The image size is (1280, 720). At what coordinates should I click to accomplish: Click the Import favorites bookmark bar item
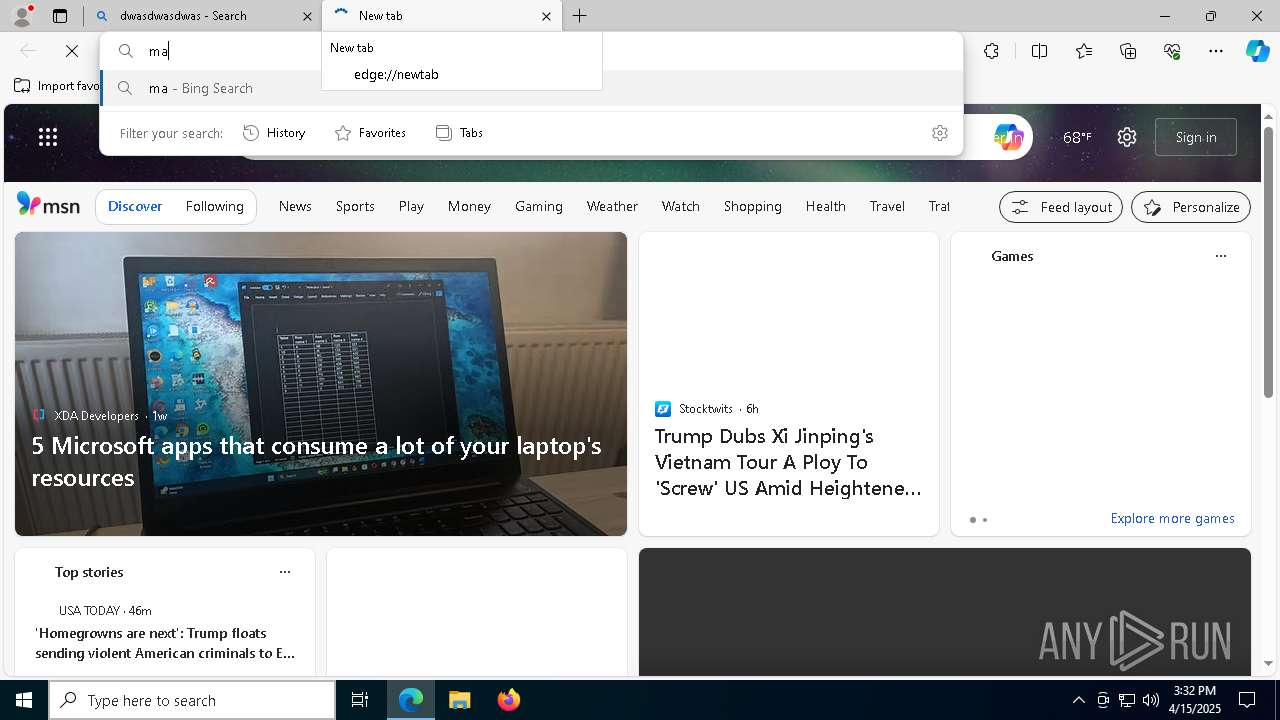coord(57,86)
